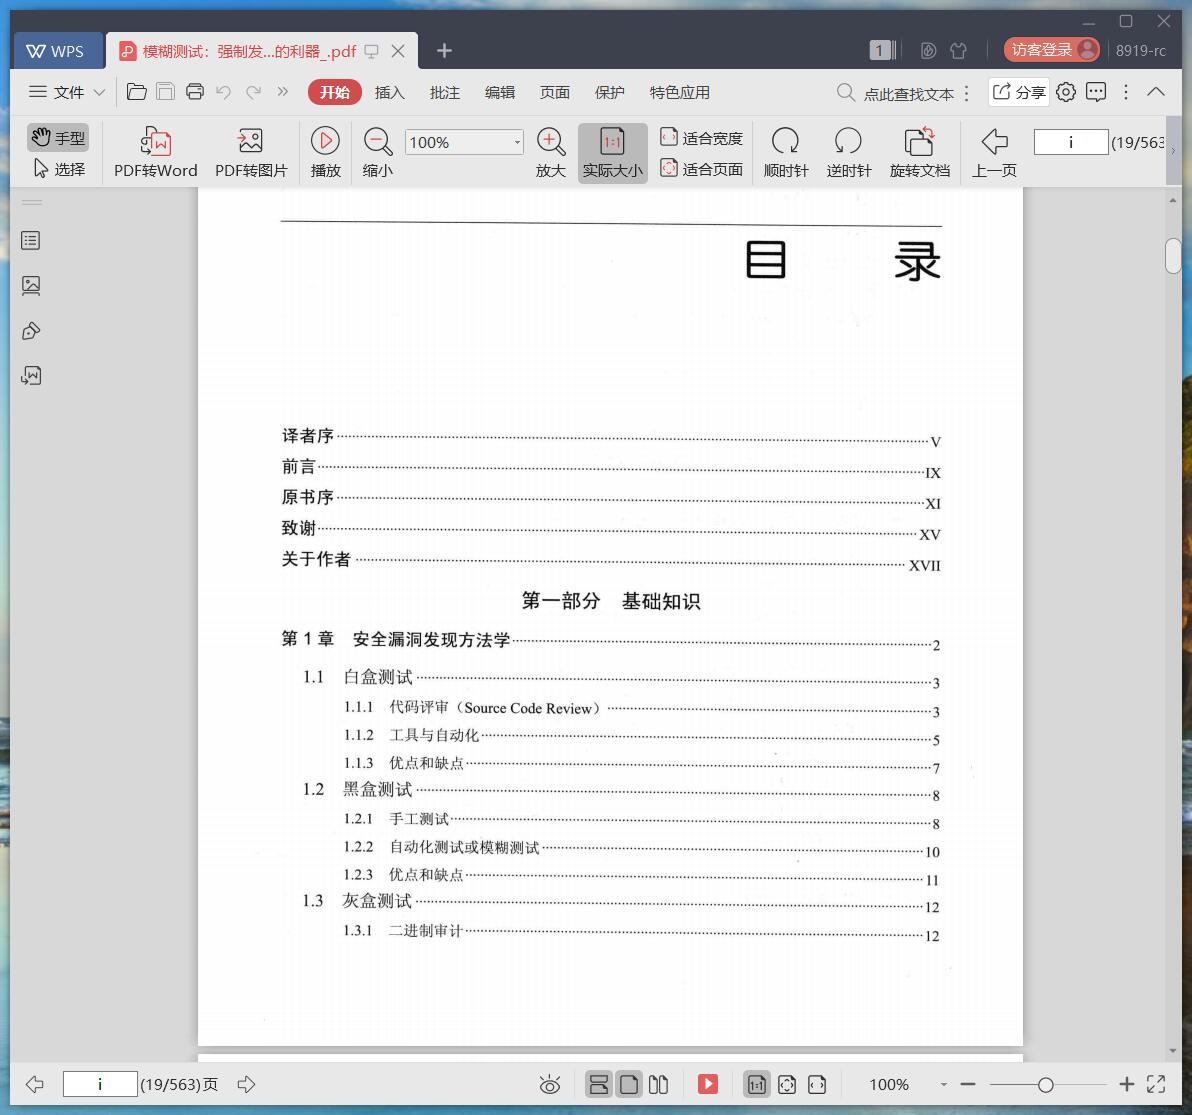
Task: Click the zoom slider handle
Action: [1045, 1085]
